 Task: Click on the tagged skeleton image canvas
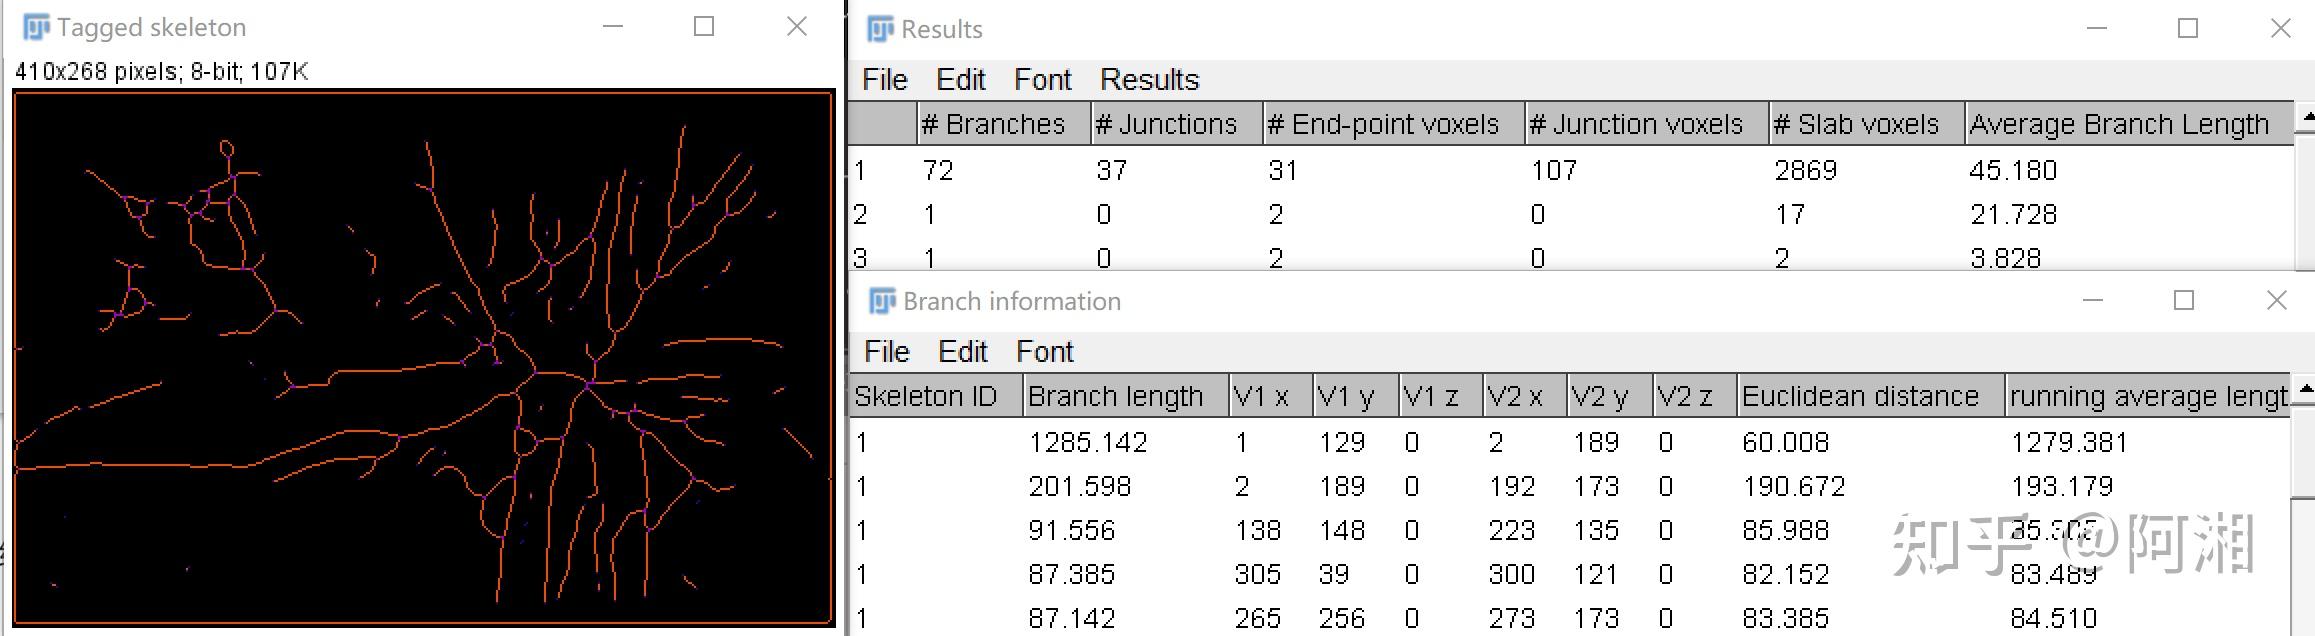pos(423,357)
